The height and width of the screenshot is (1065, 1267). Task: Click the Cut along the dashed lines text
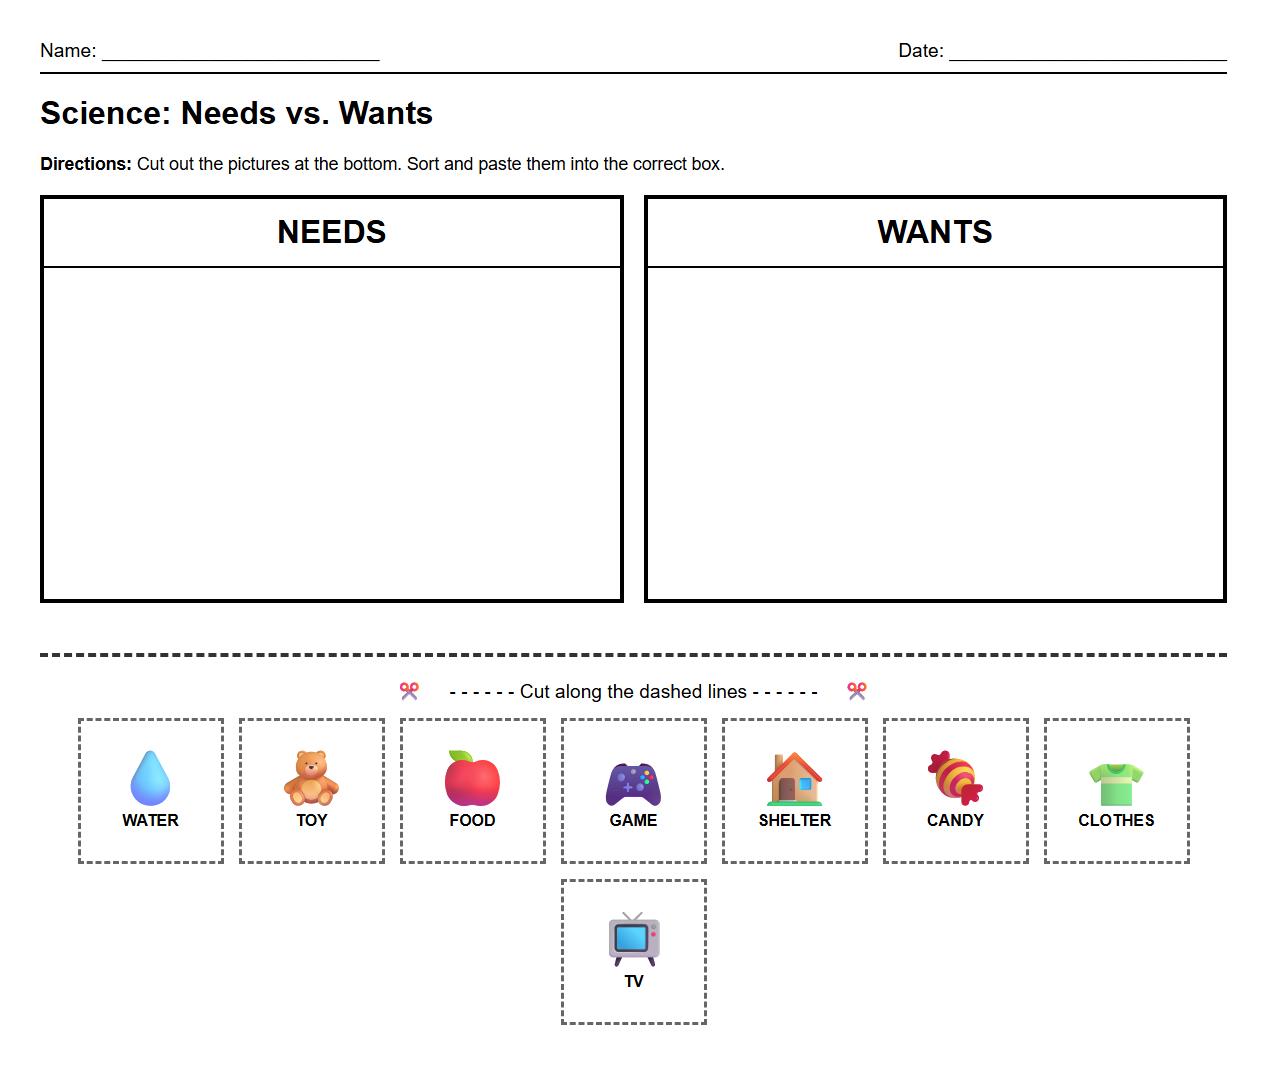click(633, 691)
